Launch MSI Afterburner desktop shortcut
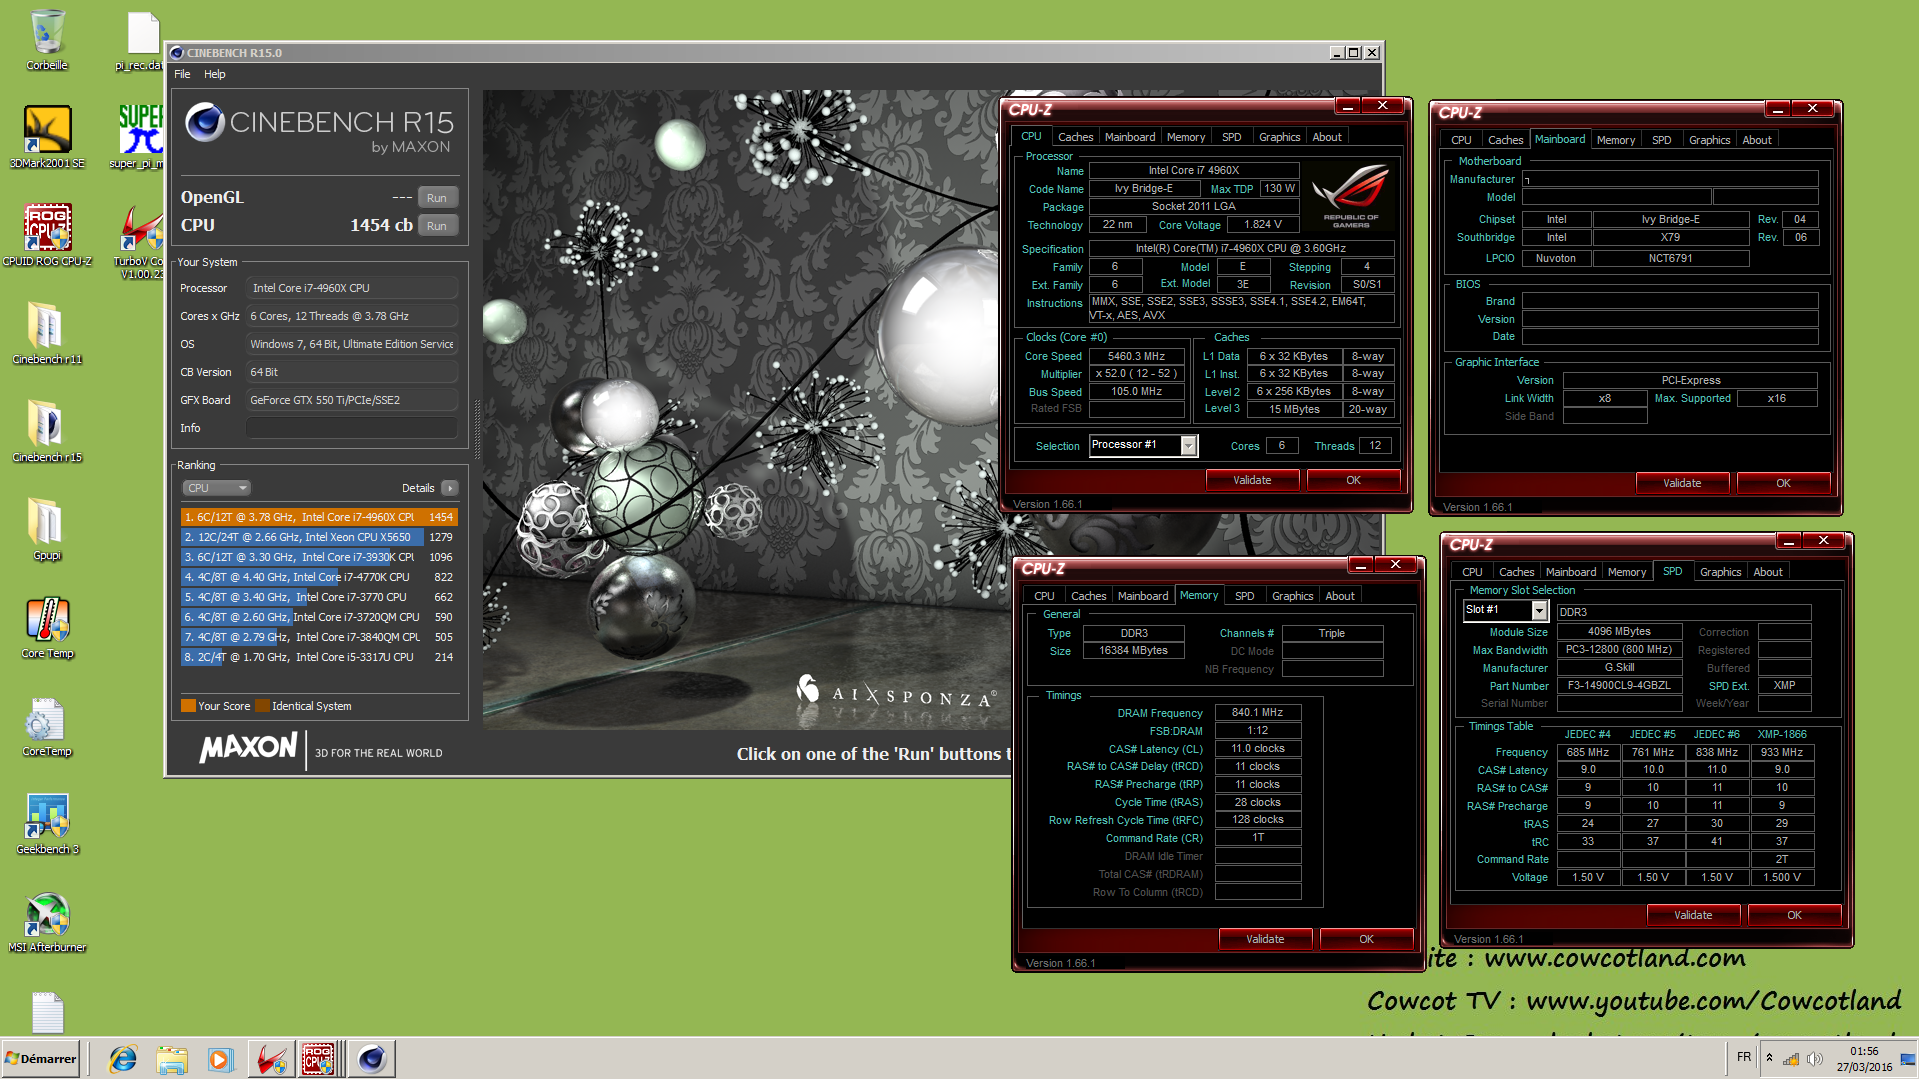The width and height of the screenshot is (1919, 1079). click(47, 921)
